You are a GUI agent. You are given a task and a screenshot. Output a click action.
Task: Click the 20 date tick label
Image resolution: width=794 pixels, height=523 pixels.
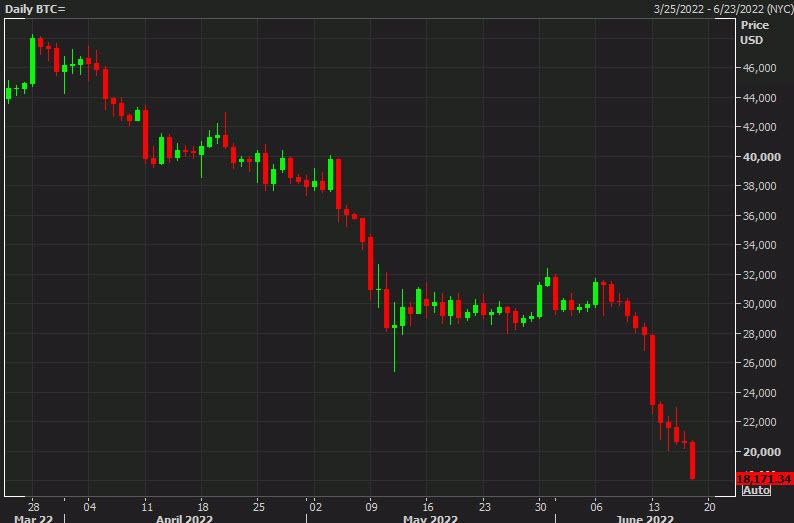710,507
